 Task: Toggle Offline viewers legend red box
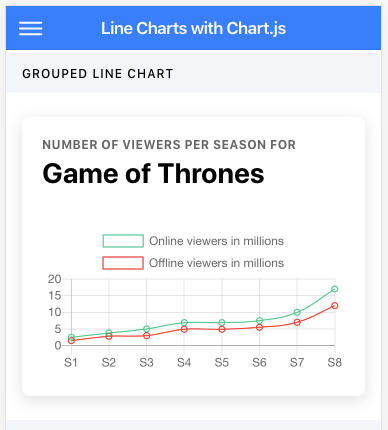pyautogui.click(x=123, y=263)
